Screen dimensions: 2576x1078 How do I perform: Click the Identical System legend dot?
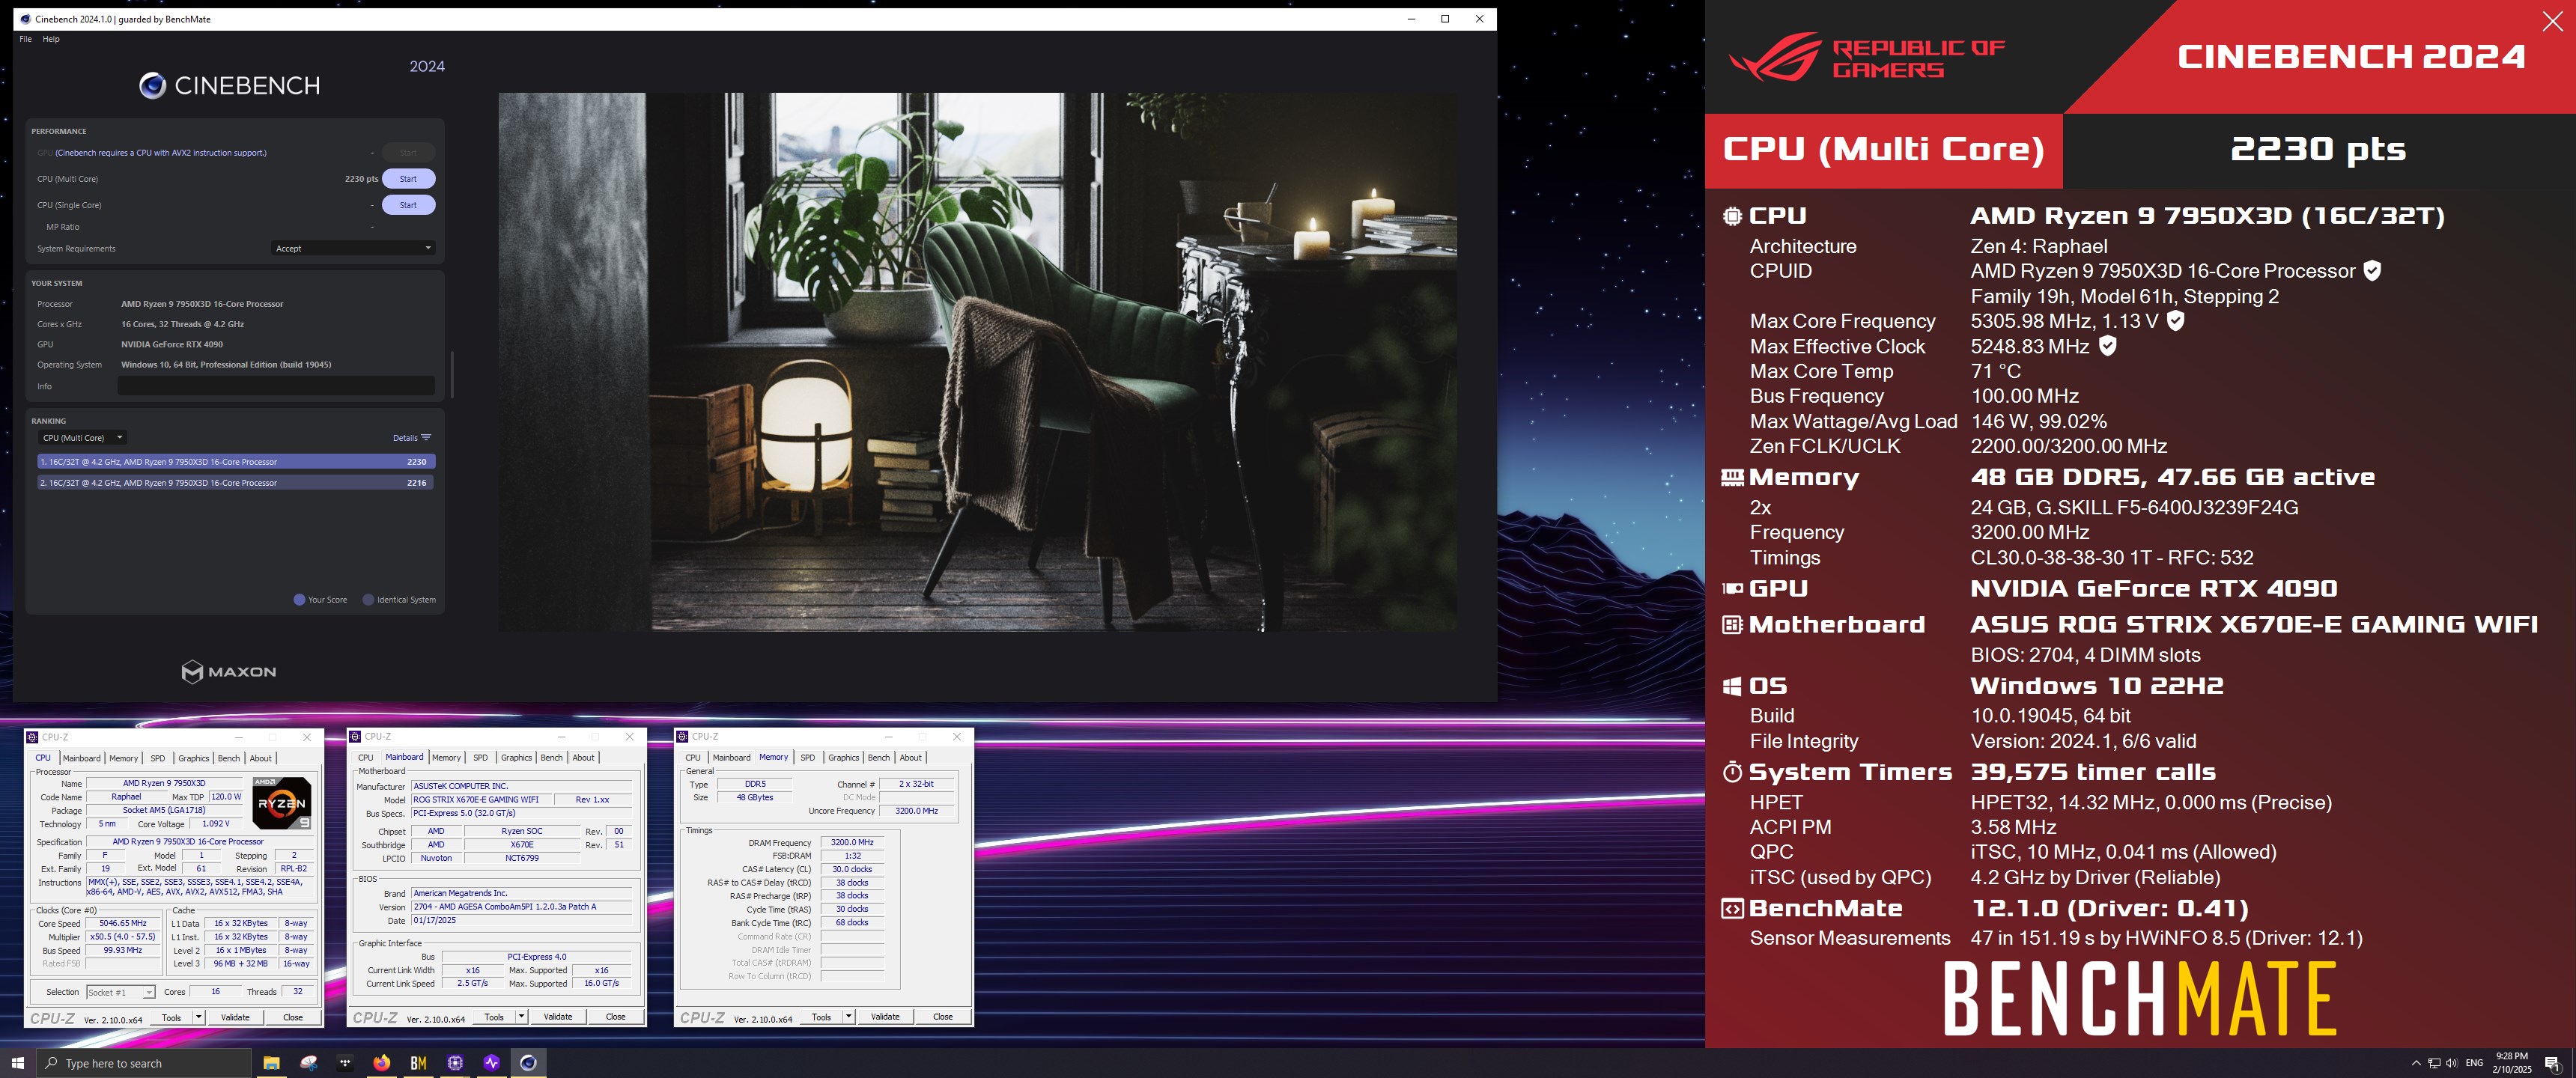(x=368, y=600)
